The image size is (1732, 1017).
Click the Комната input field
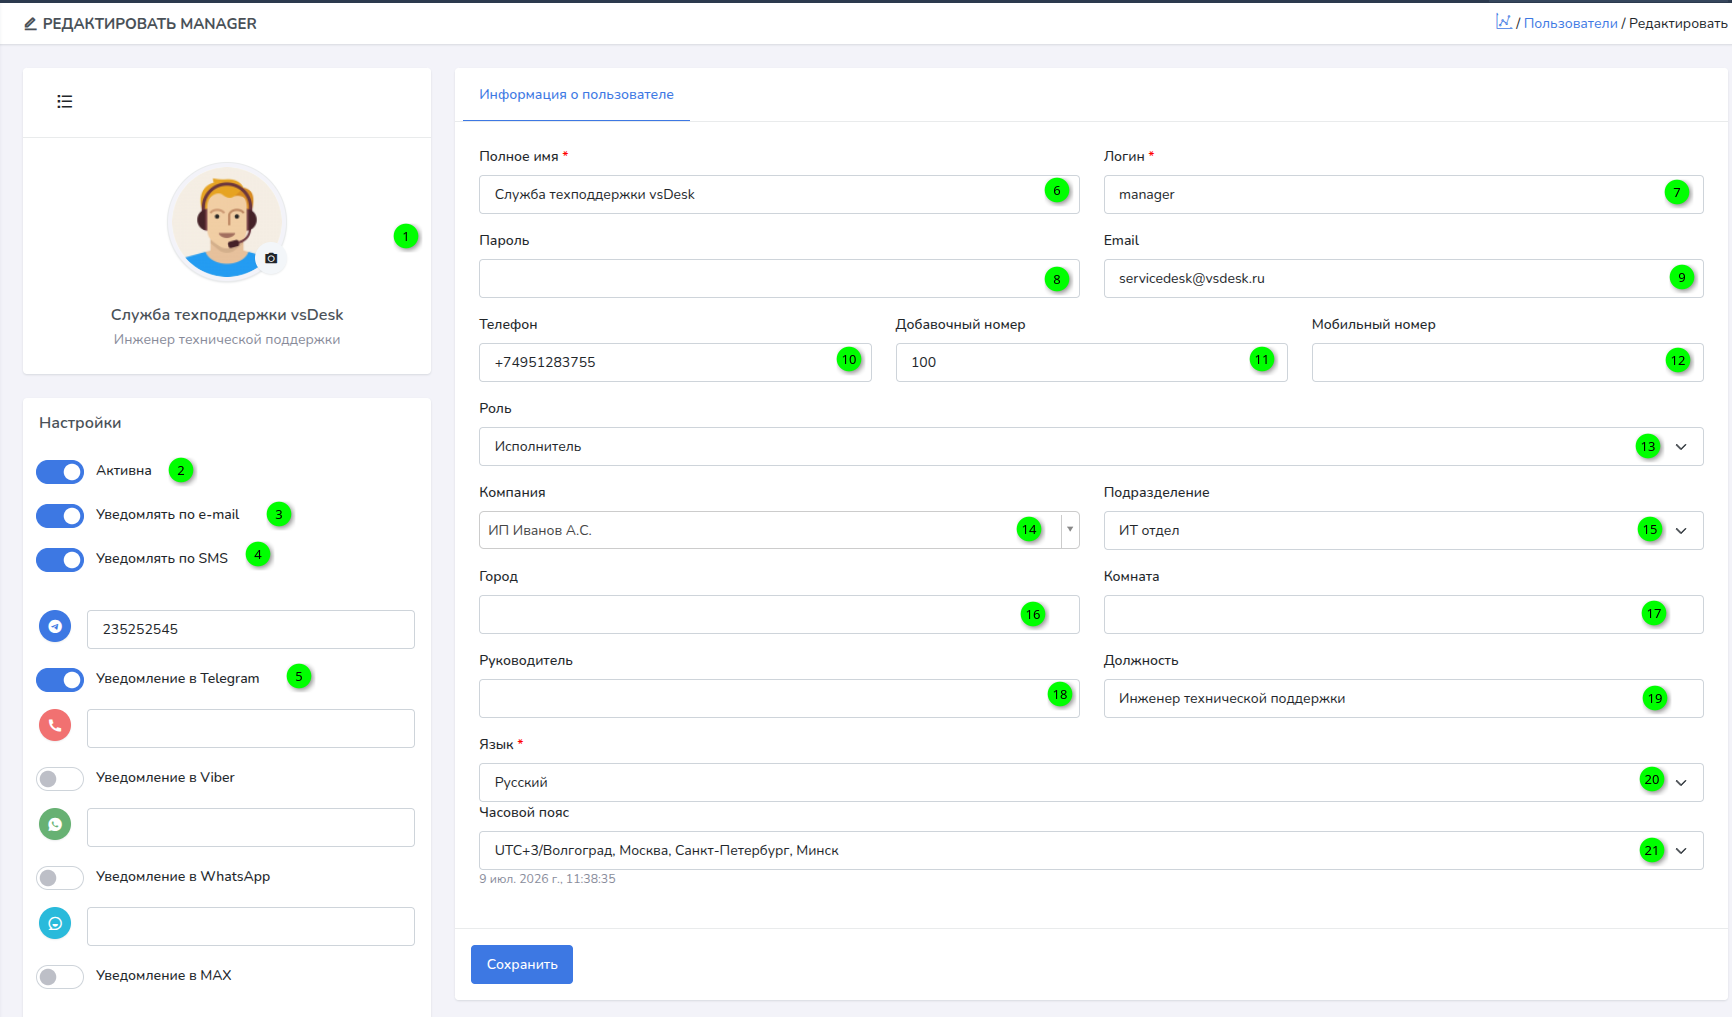point(1403,615)
